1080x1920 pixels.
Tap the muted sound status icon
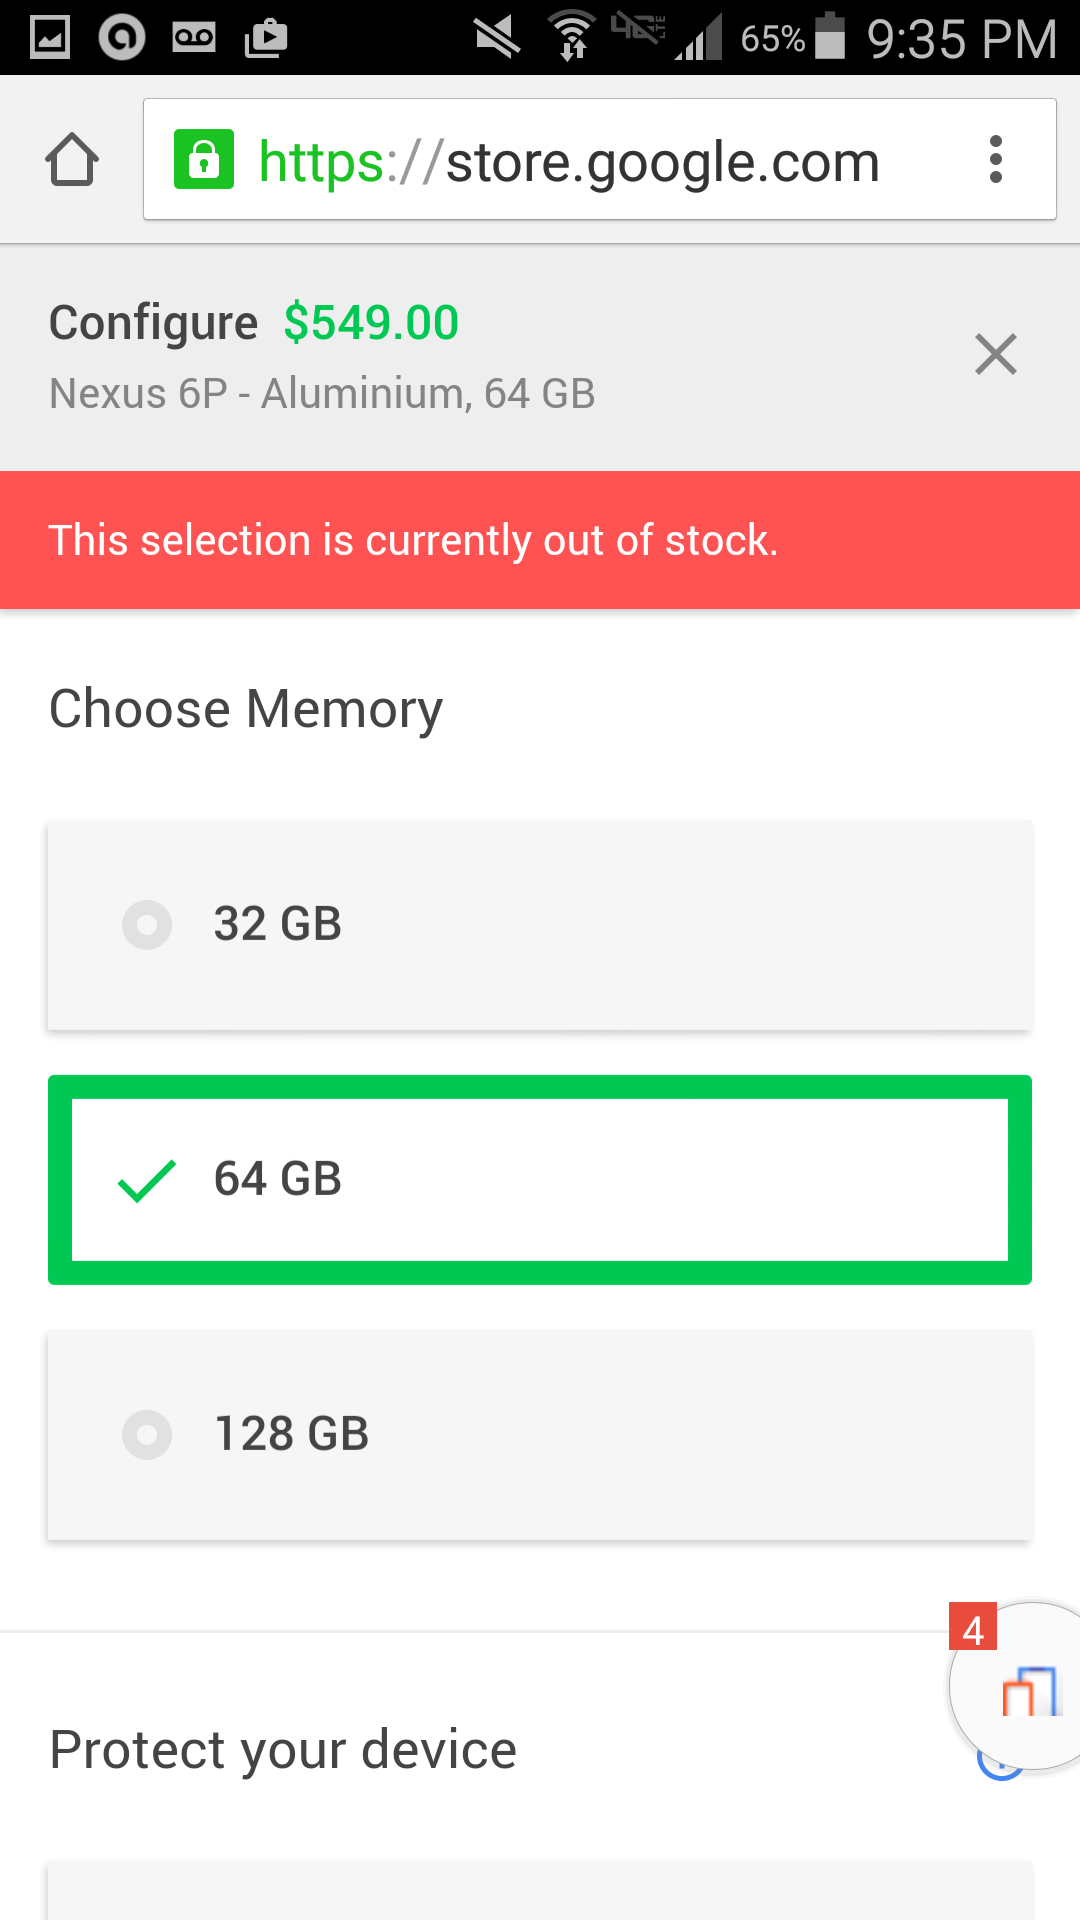pyautogui.click(x=497, y=37)
